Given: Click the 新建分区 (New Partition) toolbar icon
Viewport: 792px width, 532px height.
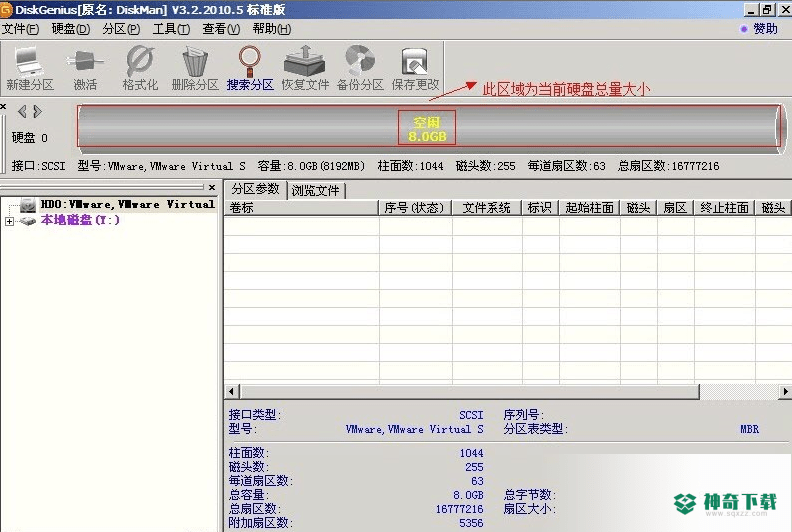Looking at the screenshot, I should 30,68.
